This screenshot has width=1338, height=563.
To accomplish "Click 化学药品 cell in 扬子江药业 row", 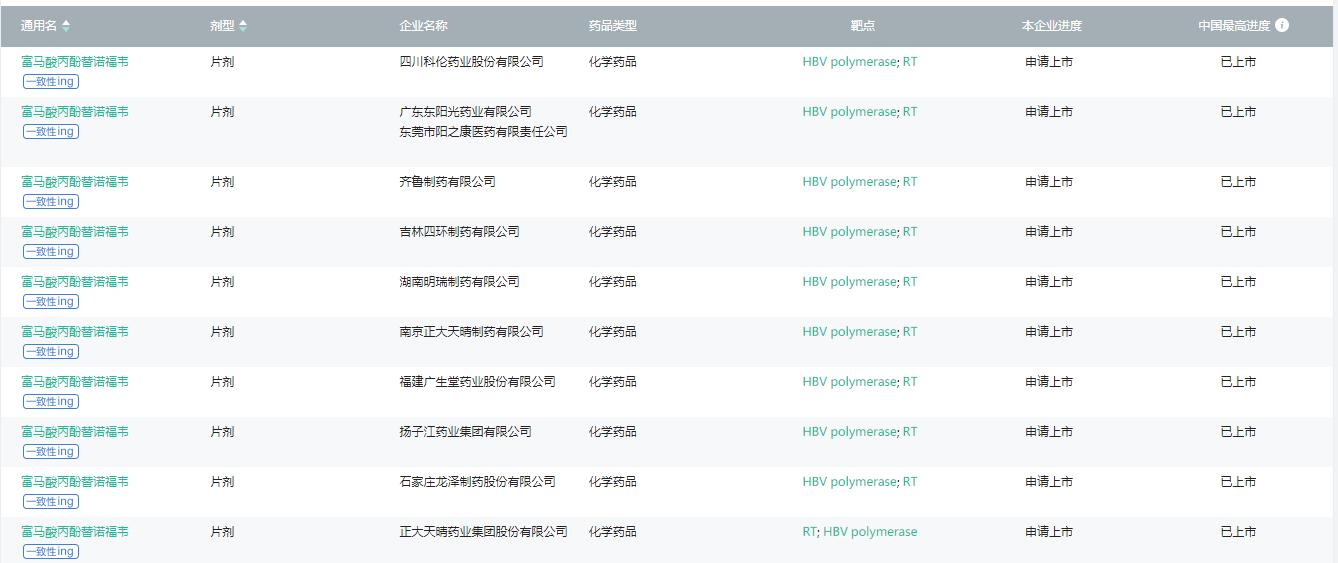I will (x=612, y=432).
